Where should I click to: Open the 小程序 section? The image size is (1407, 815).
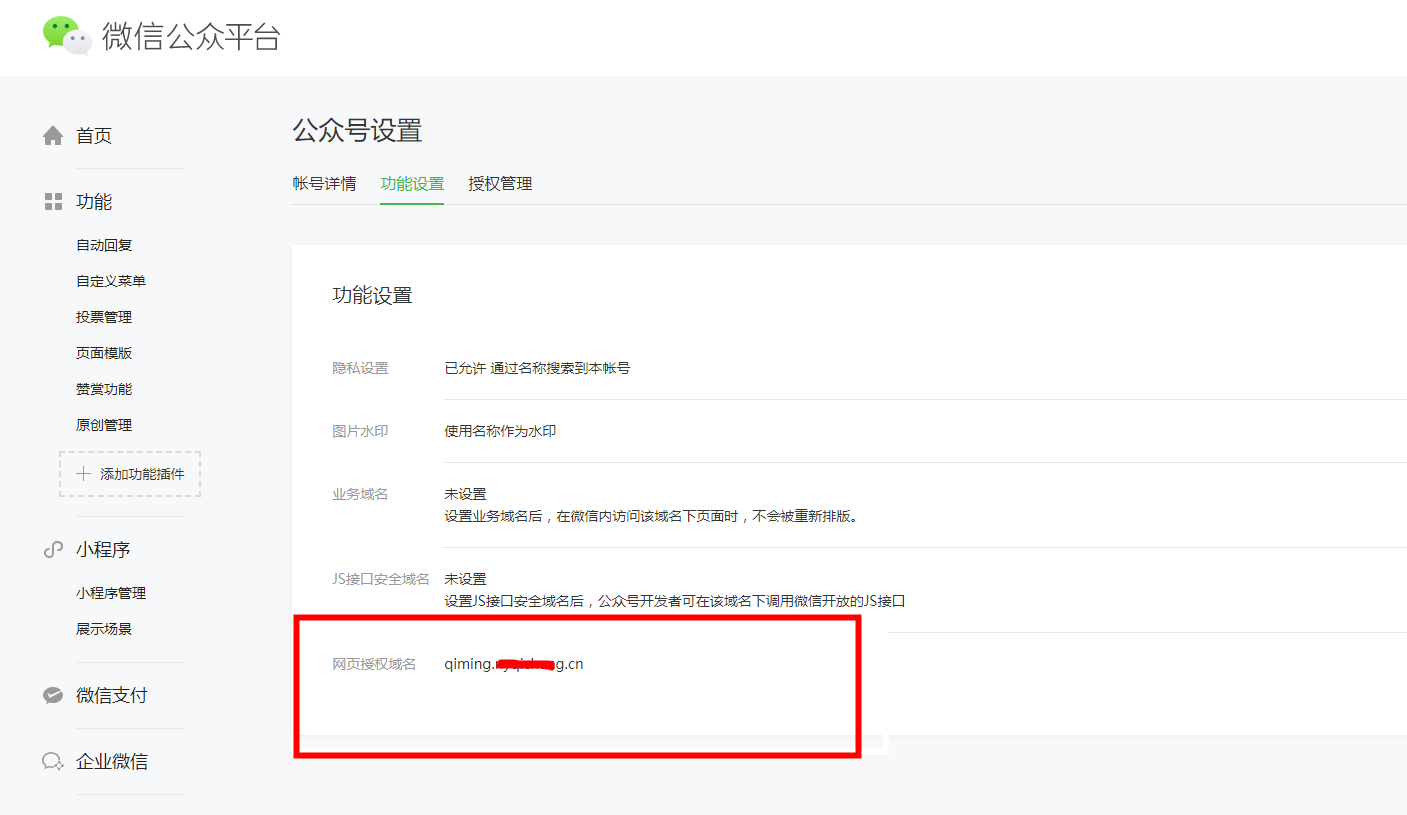coord(103,550)
